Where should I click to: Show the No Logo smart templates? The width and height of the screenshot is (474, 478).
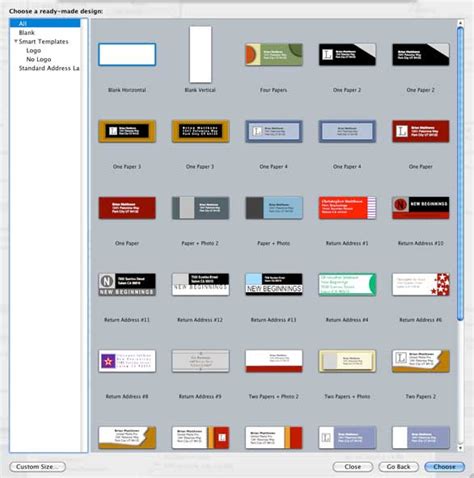click(39, 59)
